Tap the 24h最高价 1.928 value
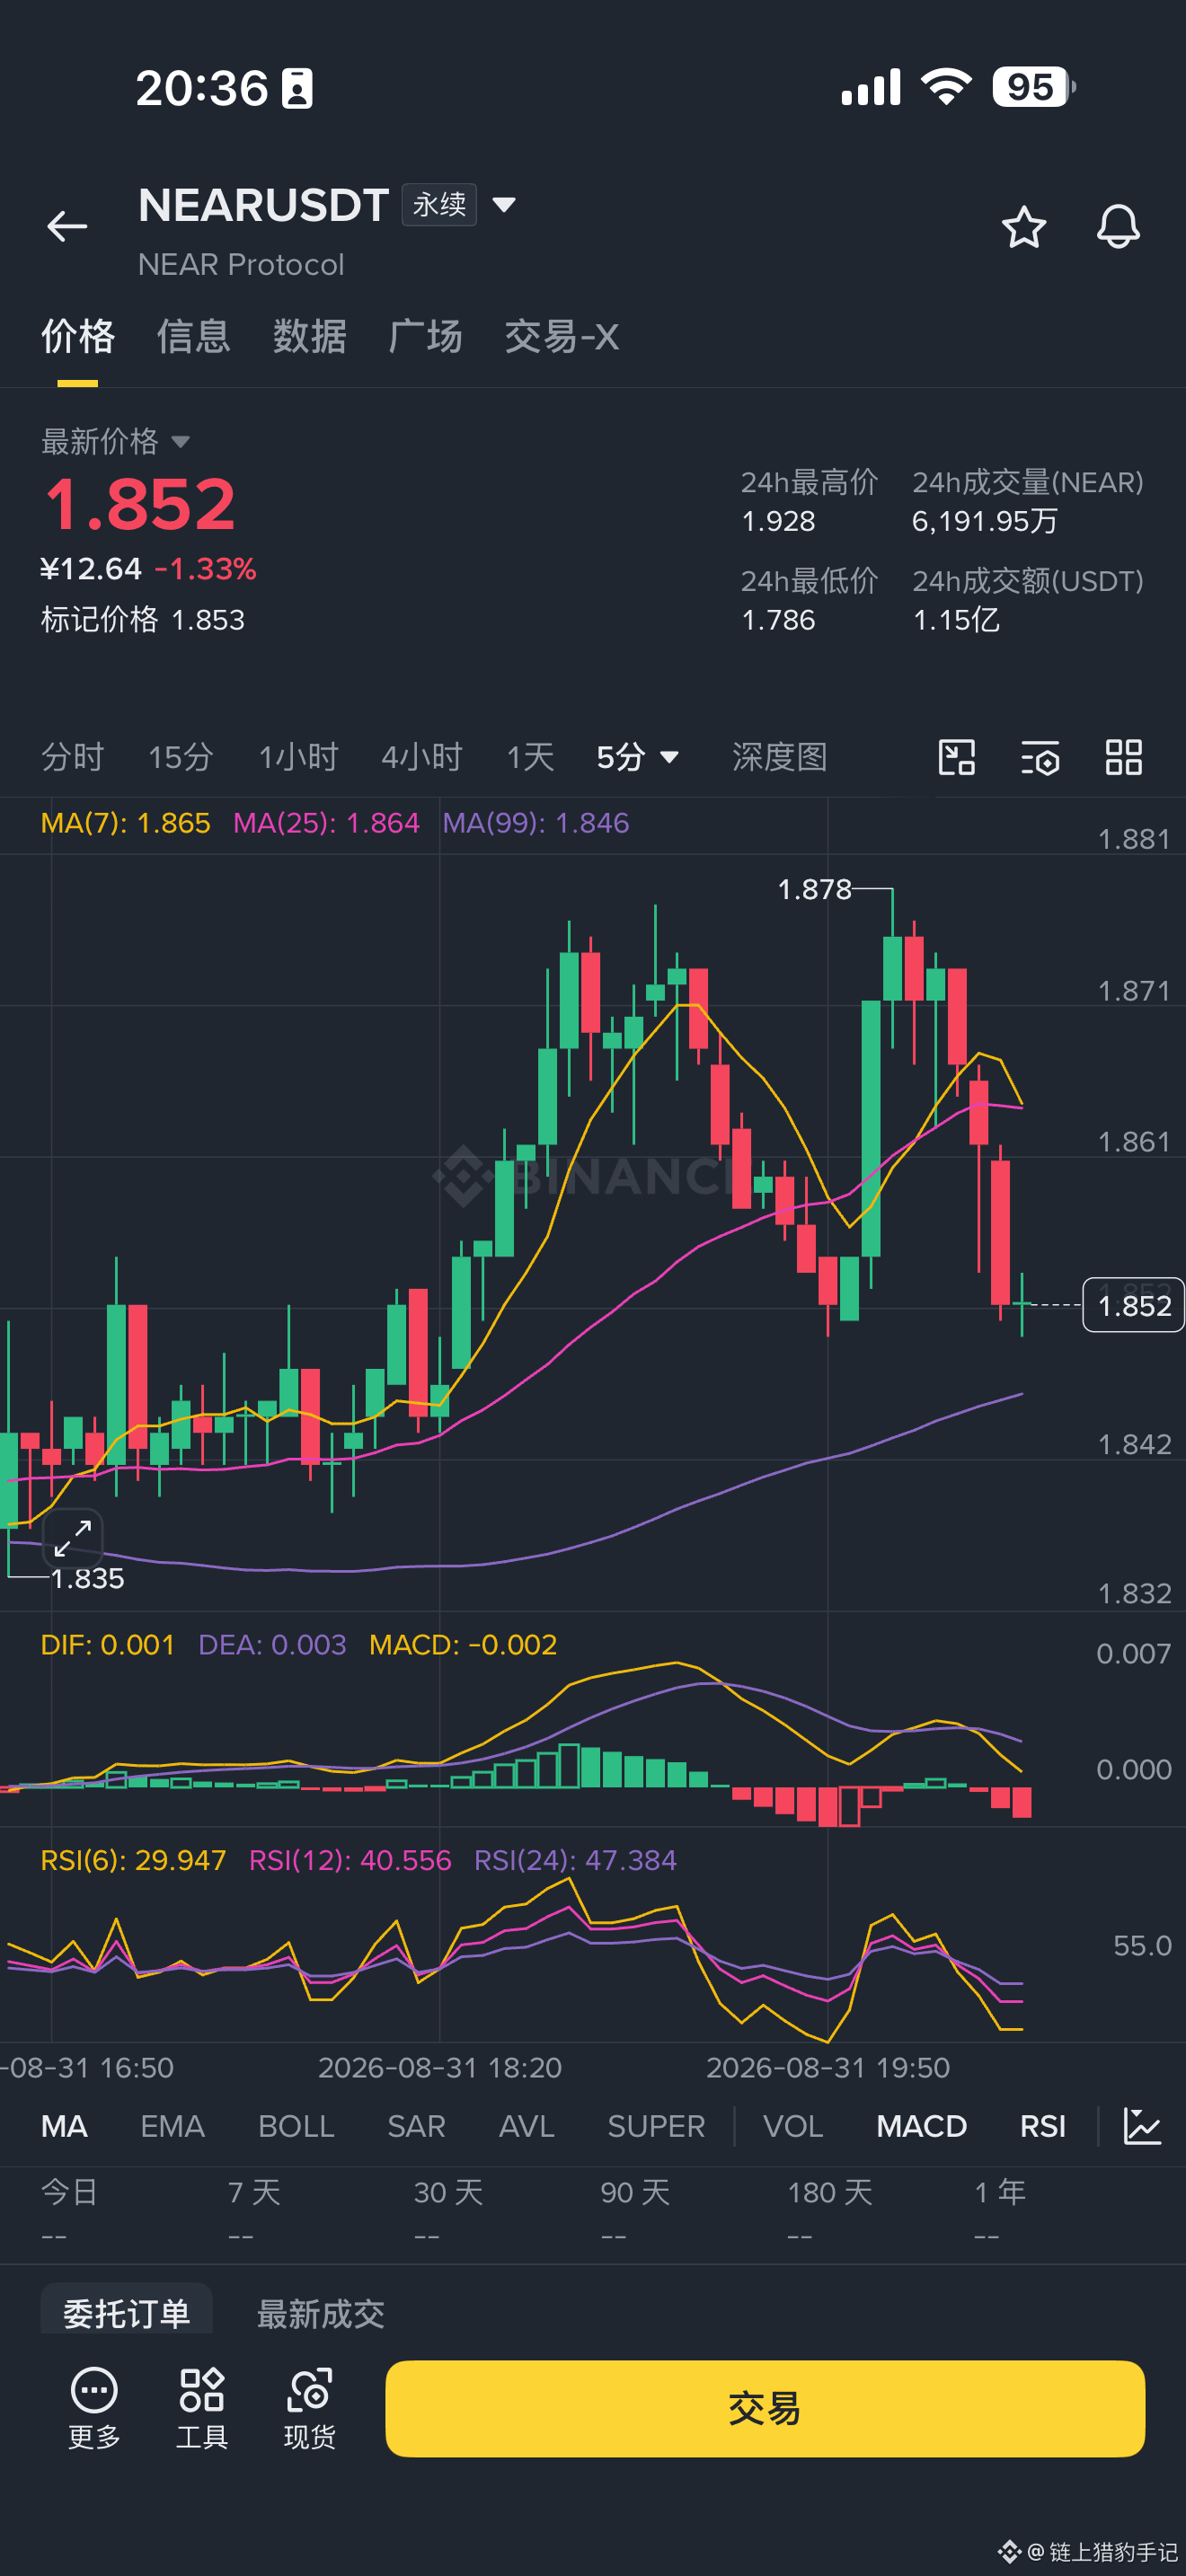This screenshot has height=2576, width=1186. point(778,521)
